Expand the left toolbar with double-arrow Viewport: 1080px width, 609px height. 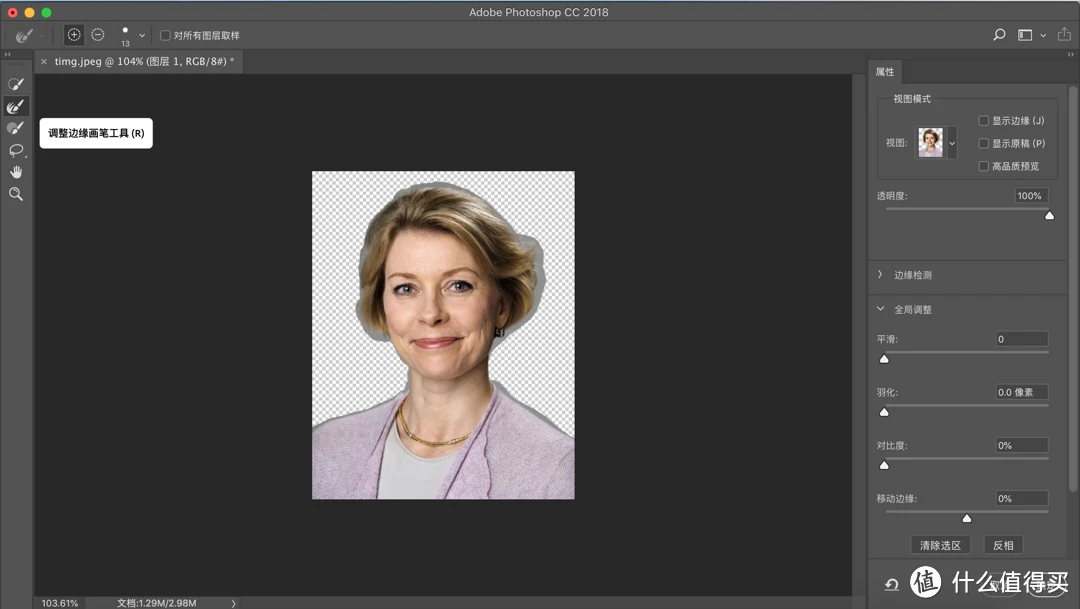tap(8, 54)
